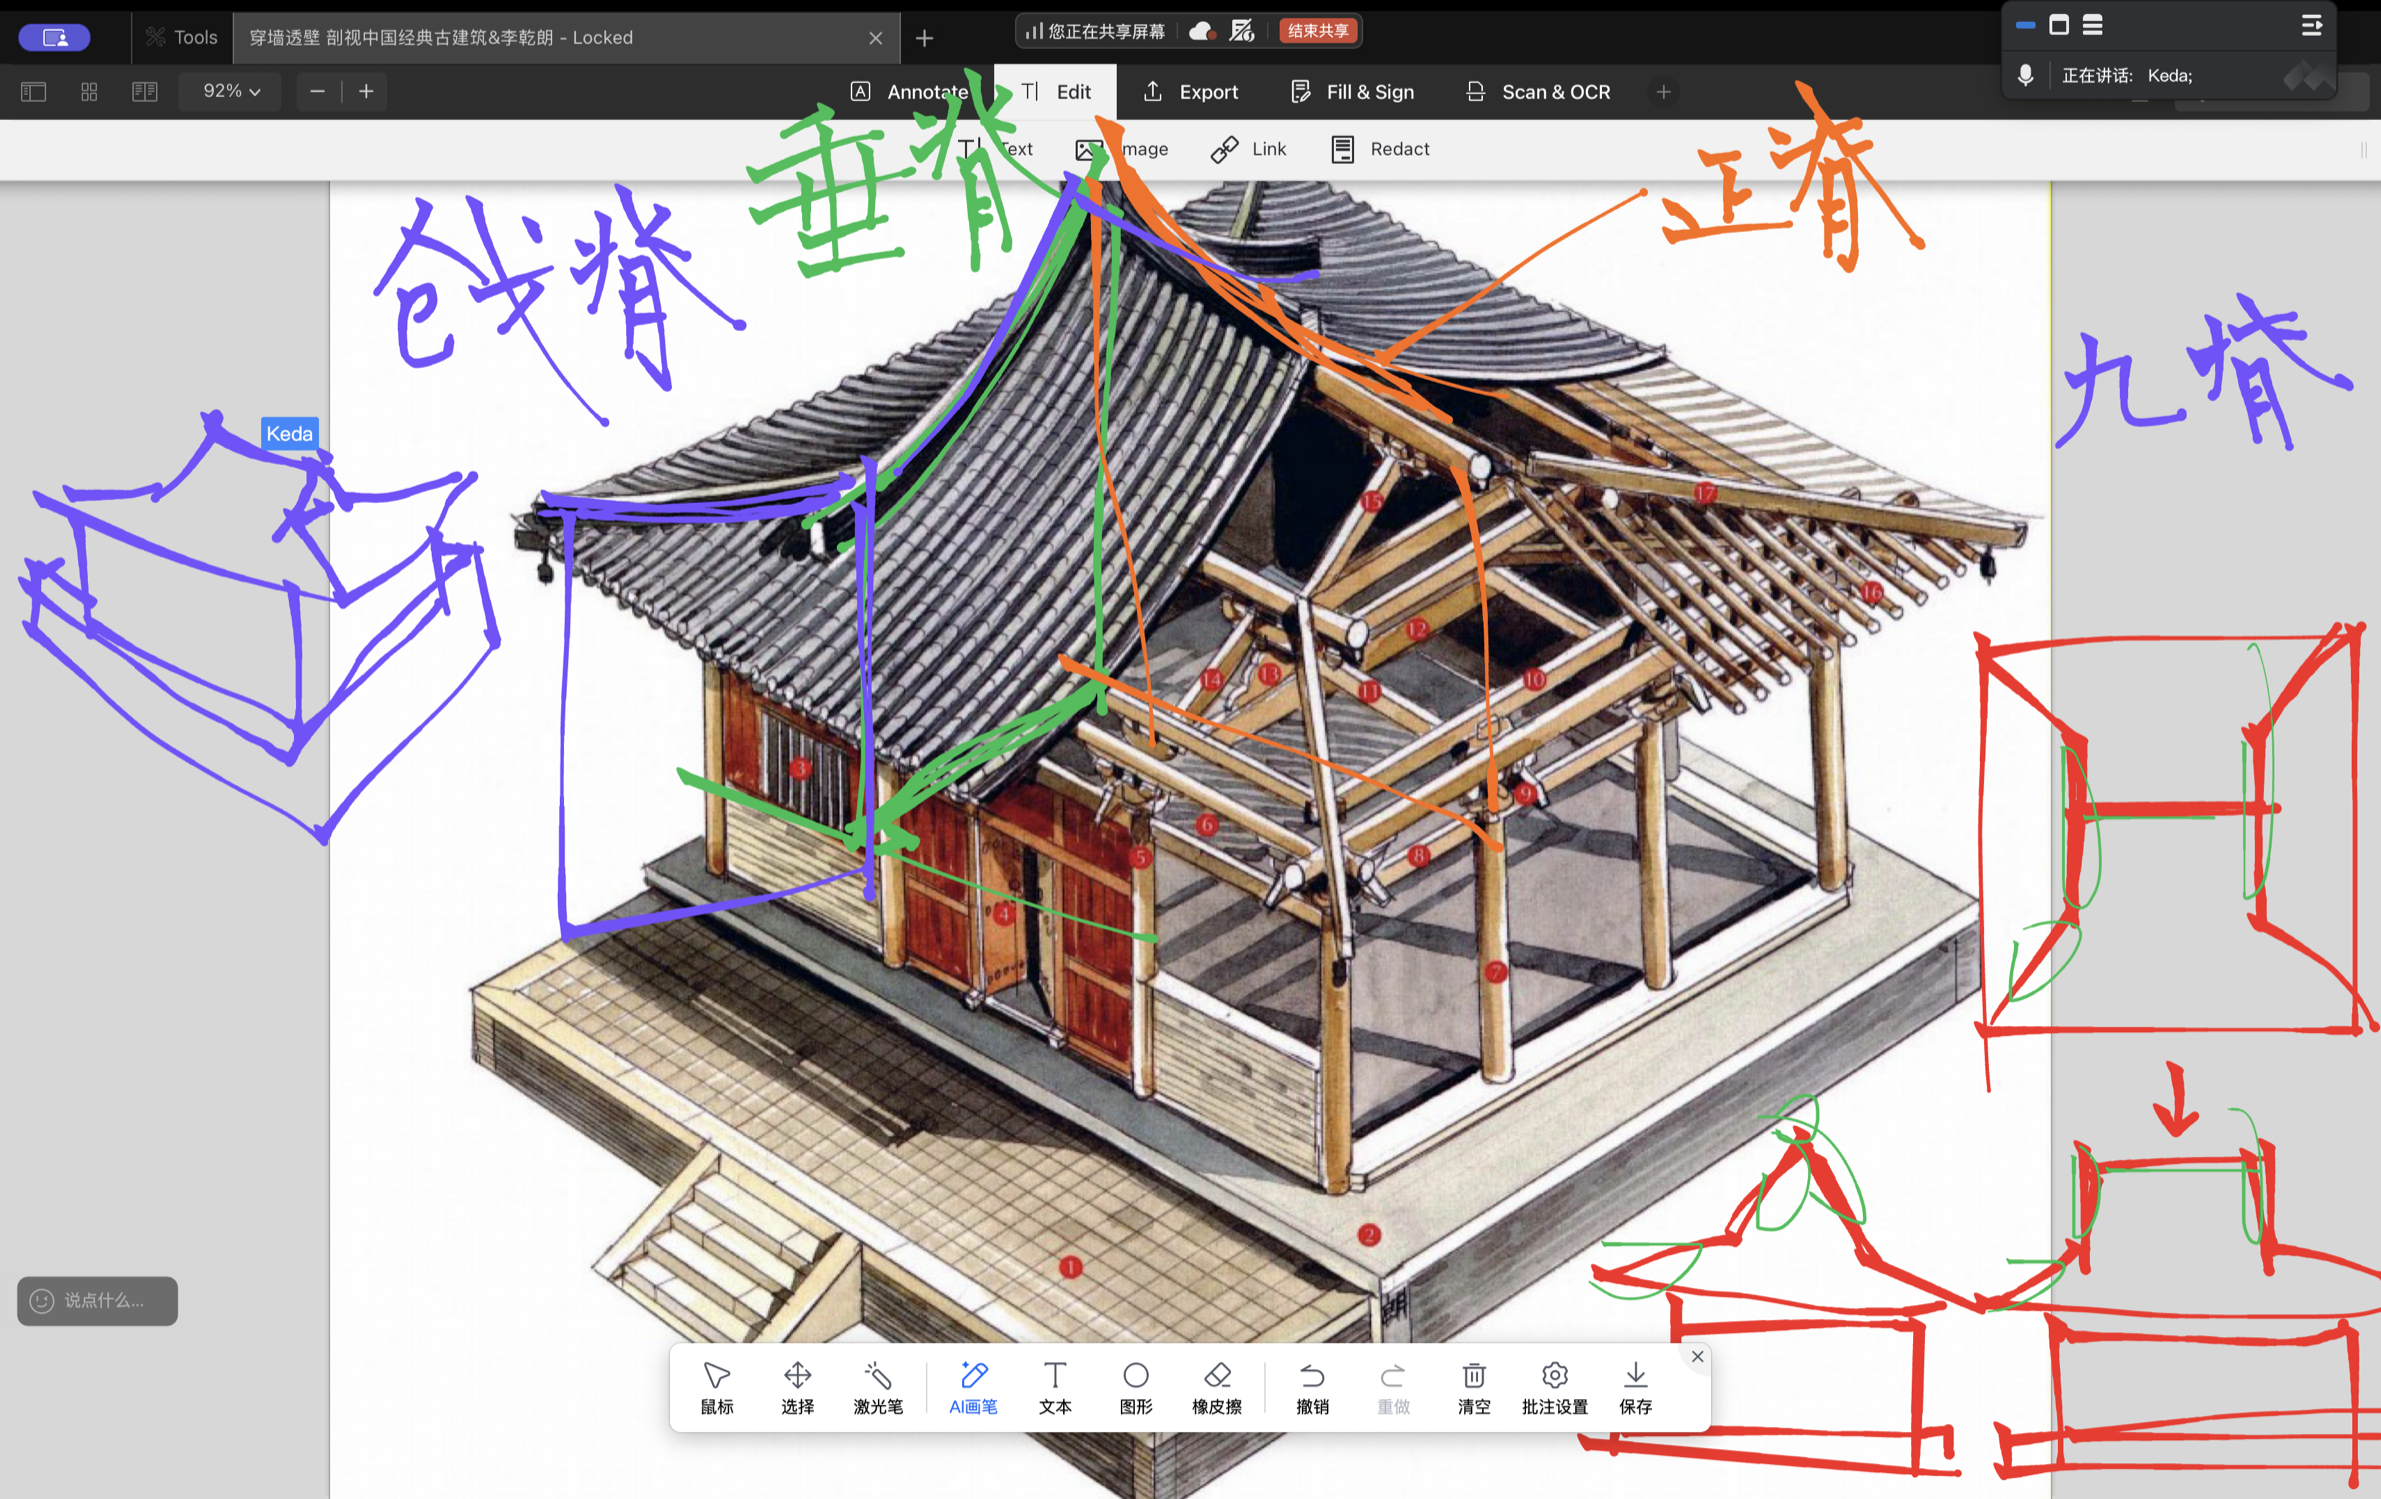Screen dimensions: 2381x1499
Task: Click 结束共享 to stop sharing
Action: pyautogui.click(x=1317, y=31)
